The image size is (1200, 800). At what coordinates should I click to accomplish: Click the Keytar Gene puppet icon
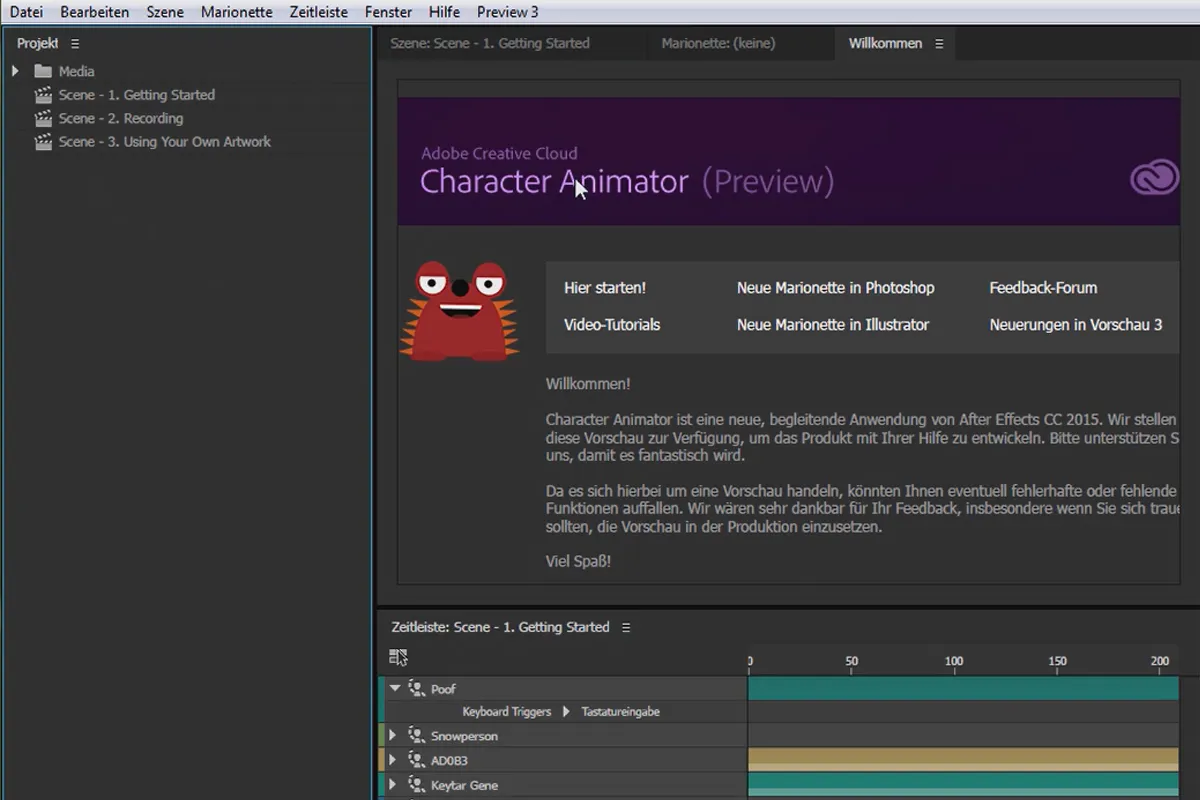coord(417,785)
